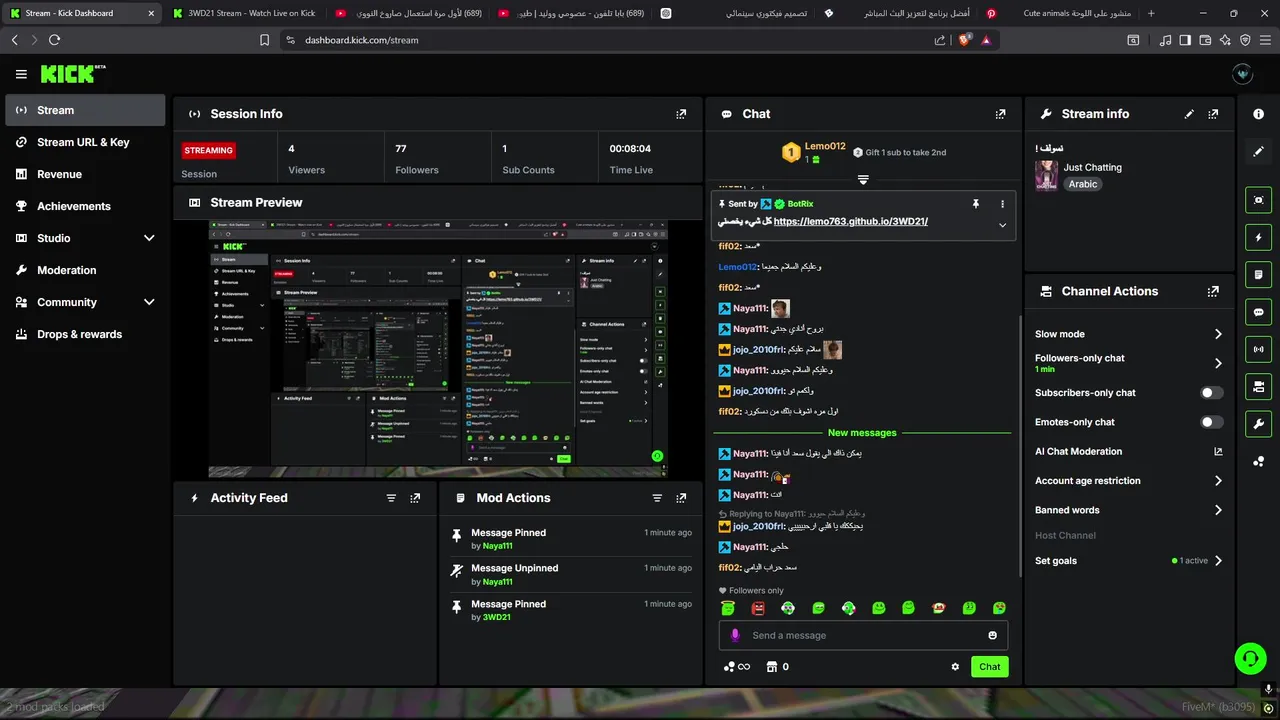1280x720 pixels.
Task: Open Banned words settings
Action: [1129, 510]
